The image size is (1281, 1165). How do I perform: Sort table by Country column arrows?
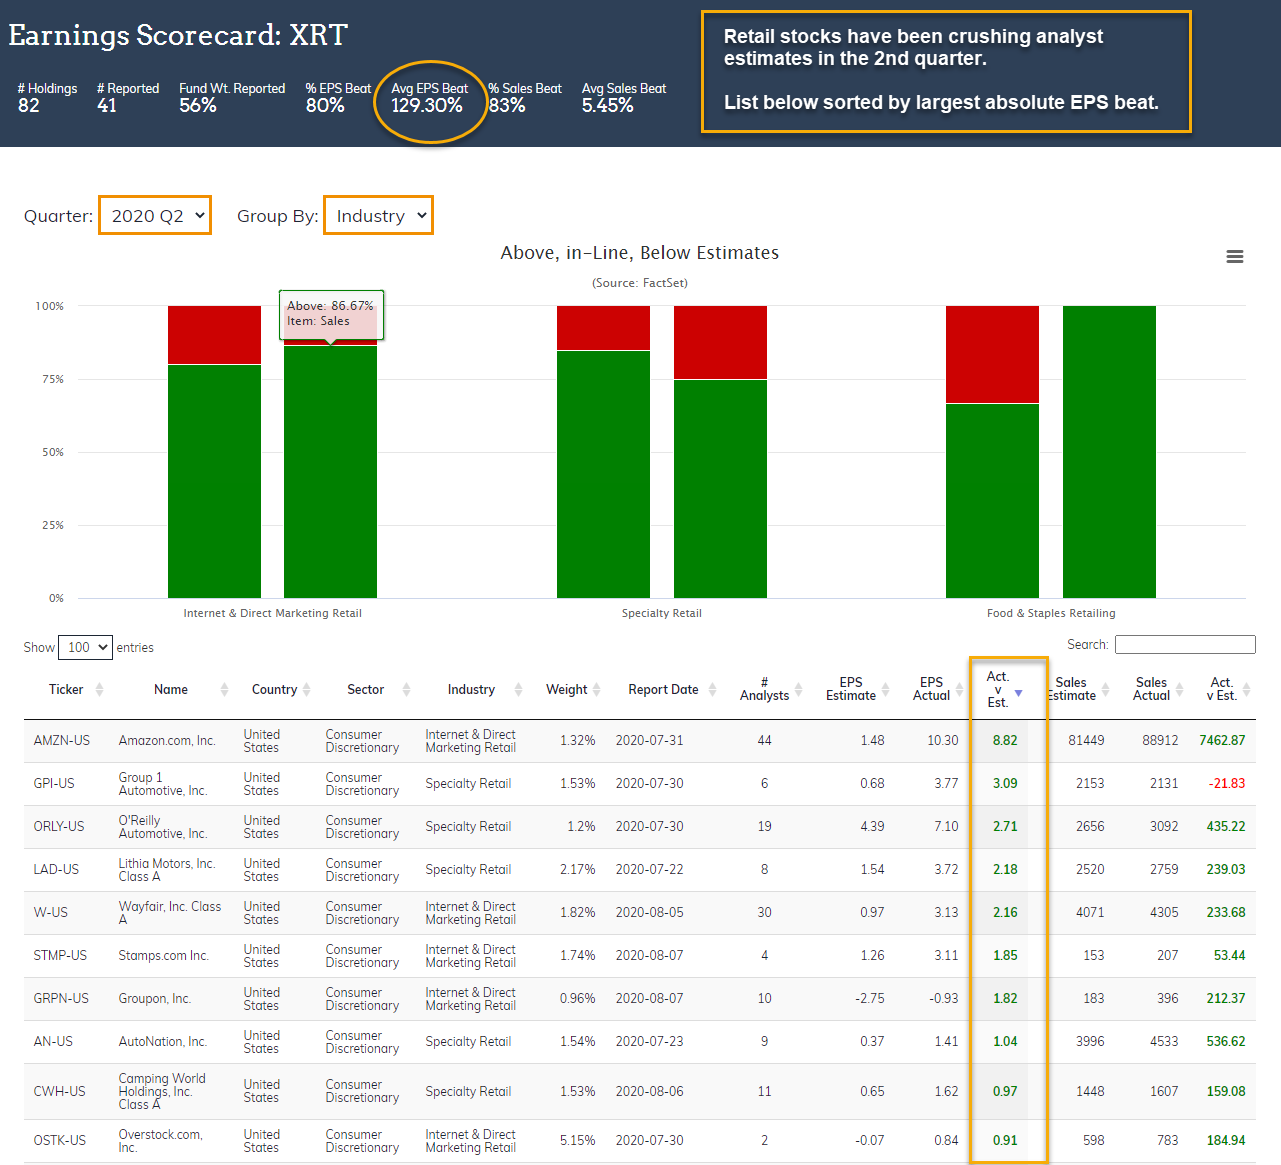pyautogui.click(x=307, y=690)
